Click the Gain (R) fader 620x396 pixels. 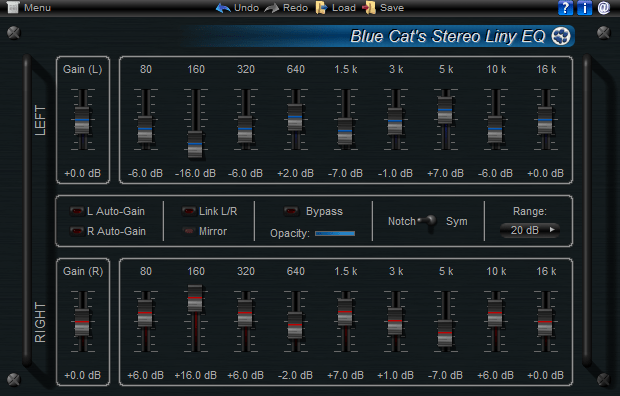[82, 322]
